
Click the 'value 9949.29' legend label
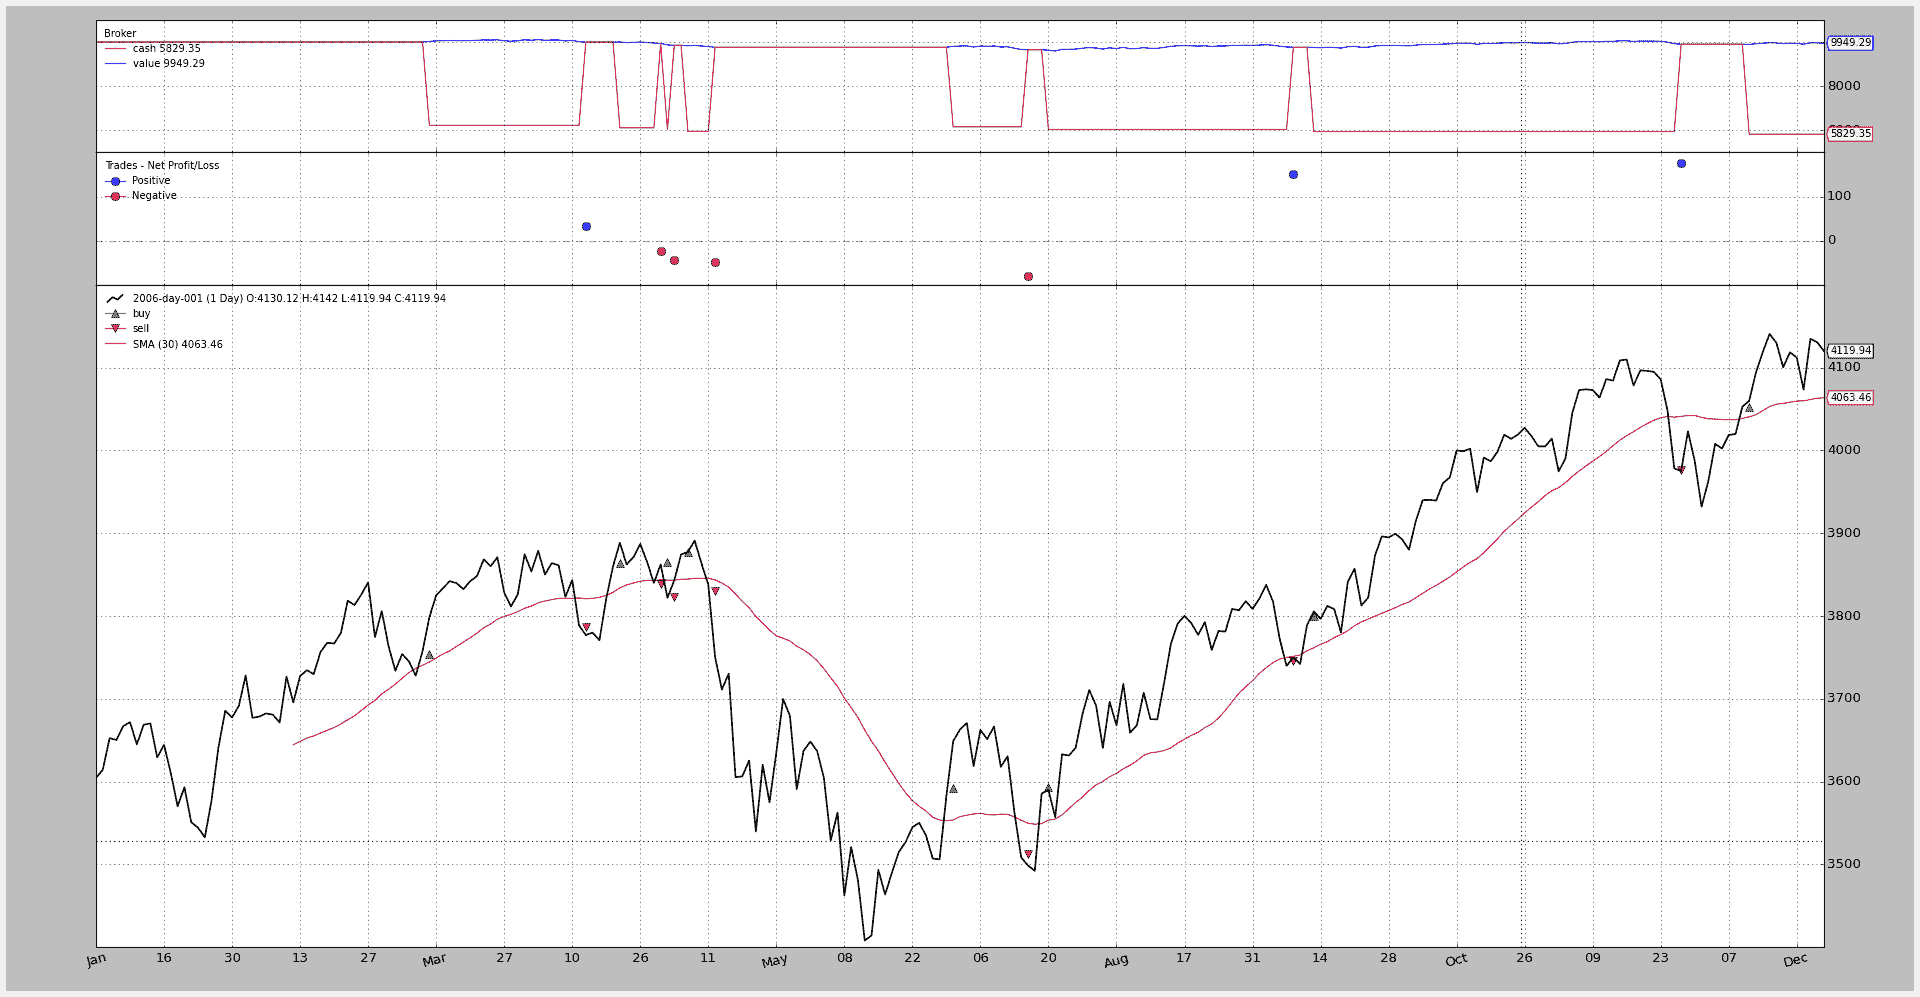(x=168, y=64)
